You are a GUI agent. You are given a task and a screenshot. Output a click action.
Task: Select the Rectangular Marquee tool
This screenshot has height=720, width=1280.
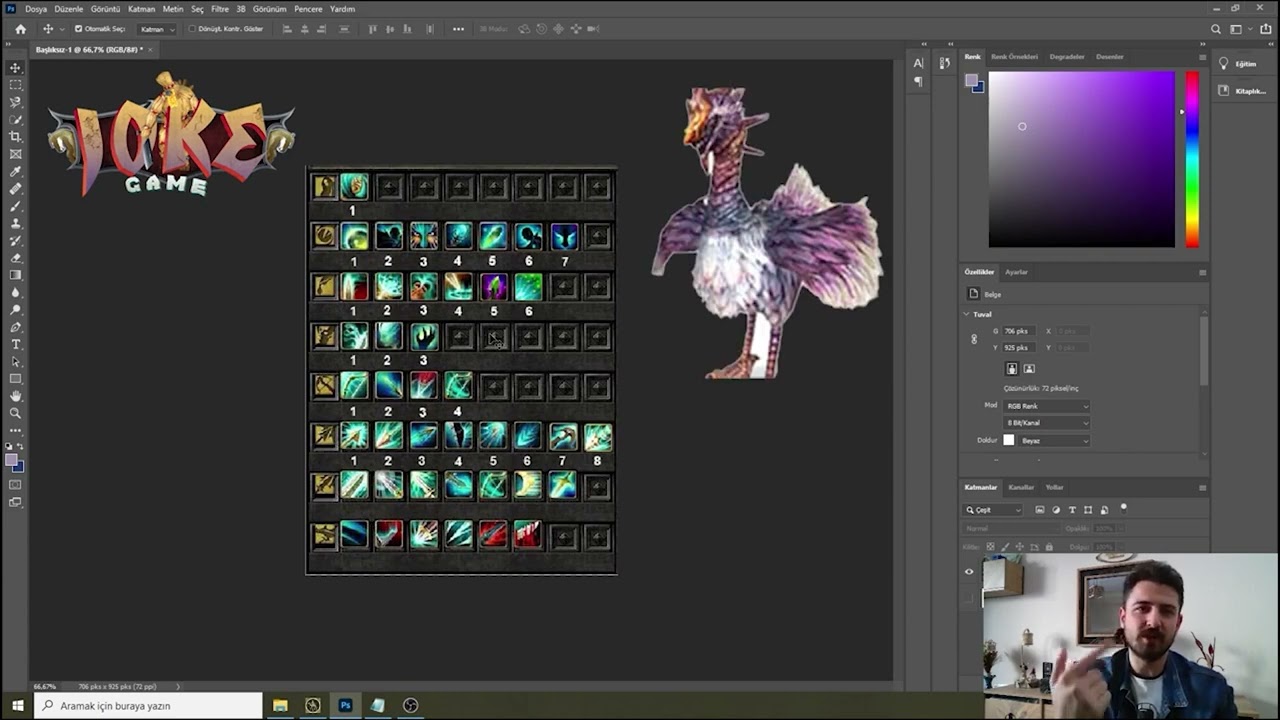pyautogui.click(x=15, y=85)
